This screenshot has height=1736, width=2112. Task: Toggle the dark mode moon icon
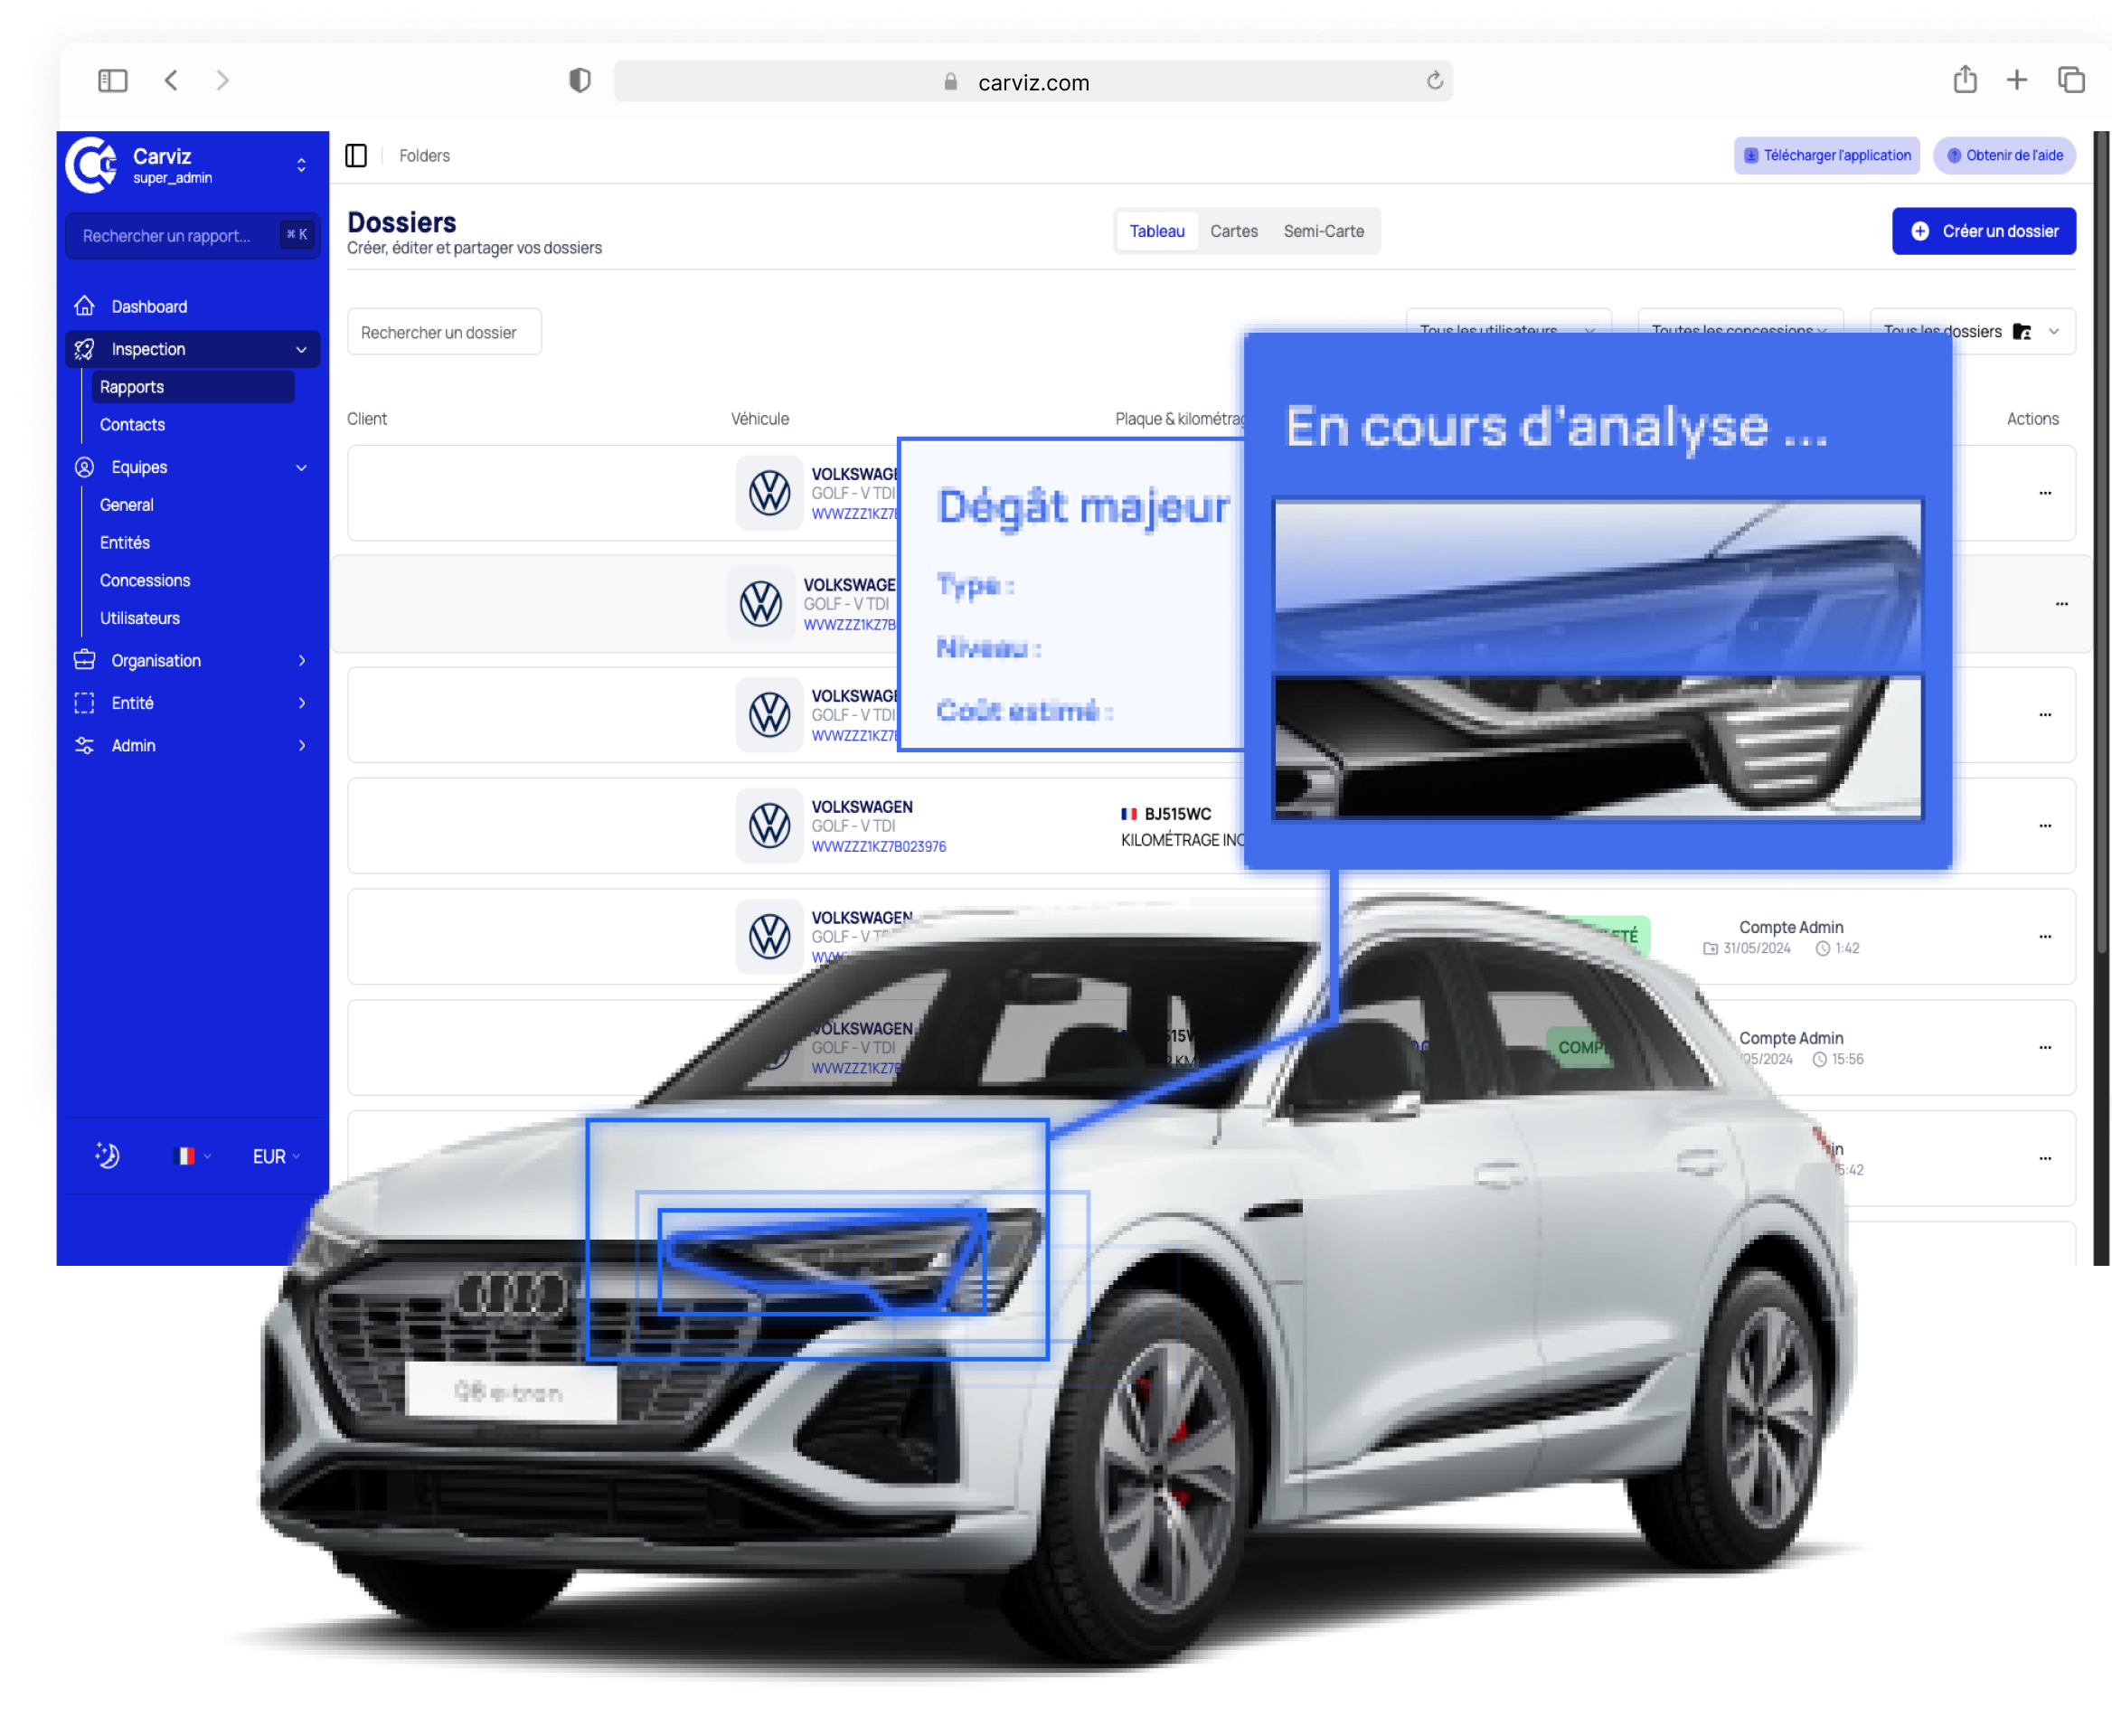point(107,1156)
